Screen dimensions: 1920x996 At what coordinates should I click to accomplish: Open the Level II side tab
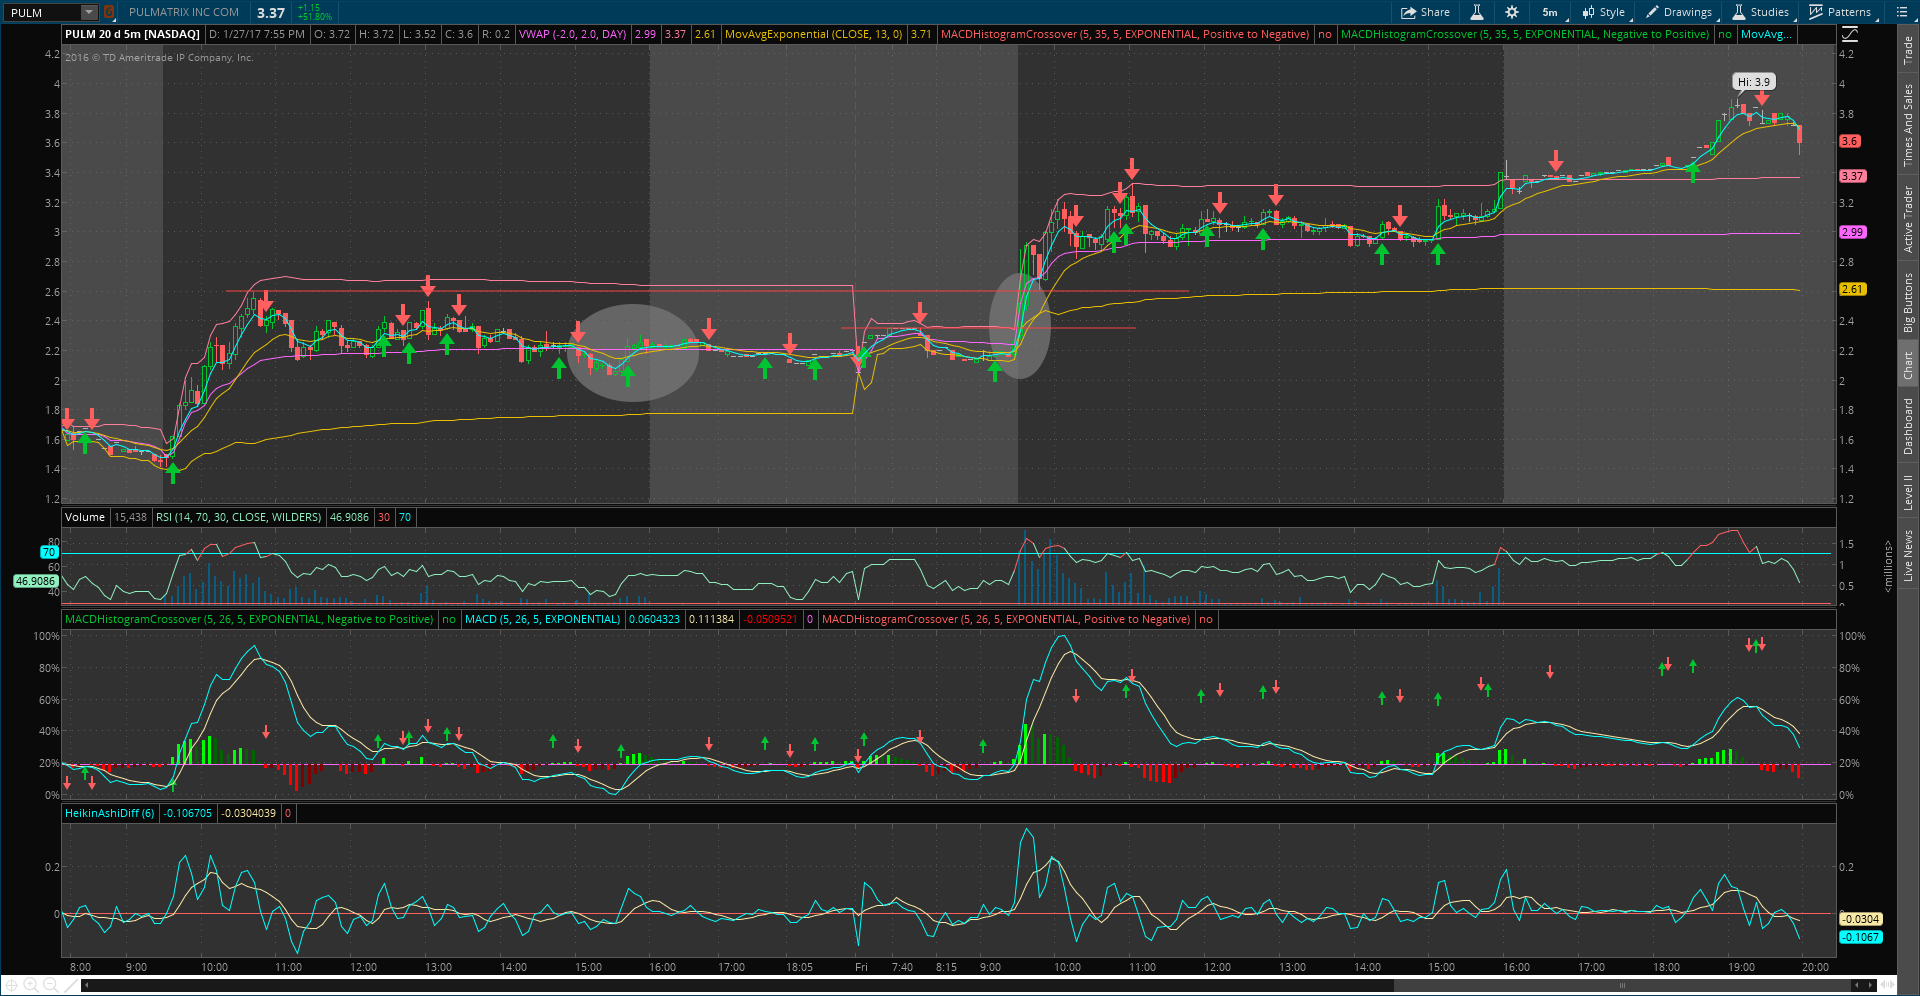coord(1908,492)
